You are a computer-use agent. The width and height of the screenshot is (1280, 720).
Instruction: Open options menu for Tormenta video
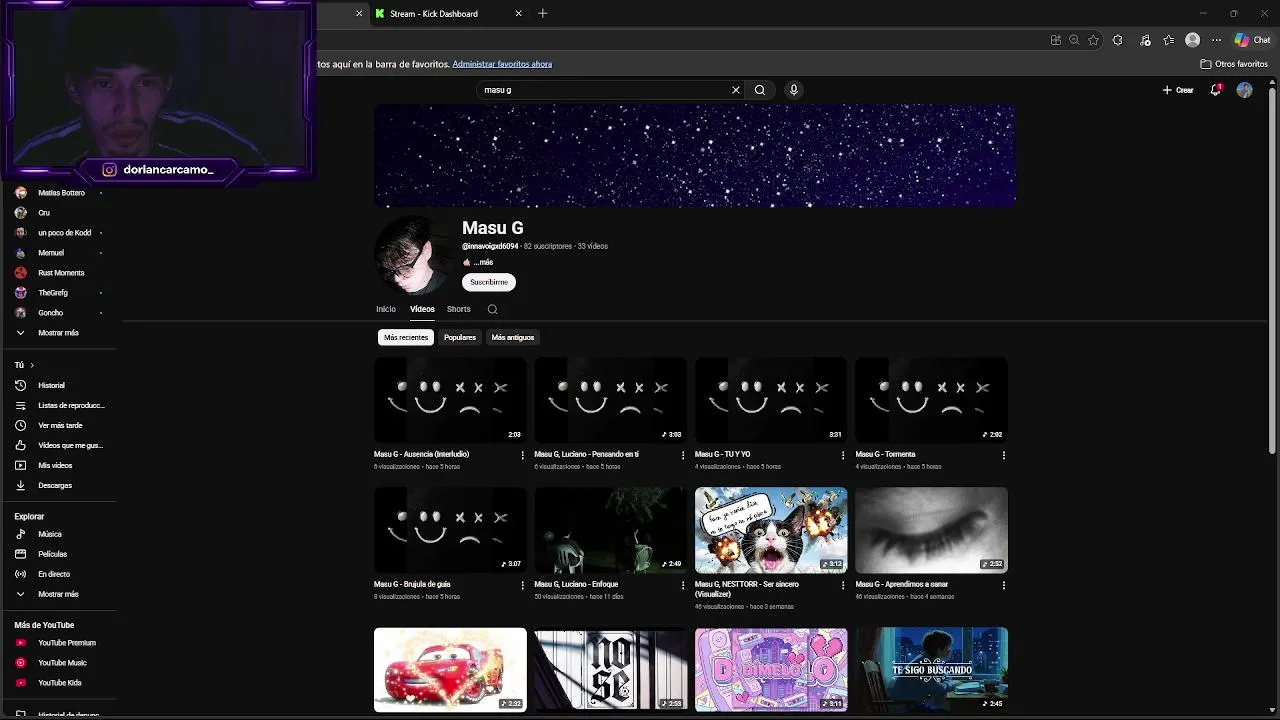(1003, 455)
